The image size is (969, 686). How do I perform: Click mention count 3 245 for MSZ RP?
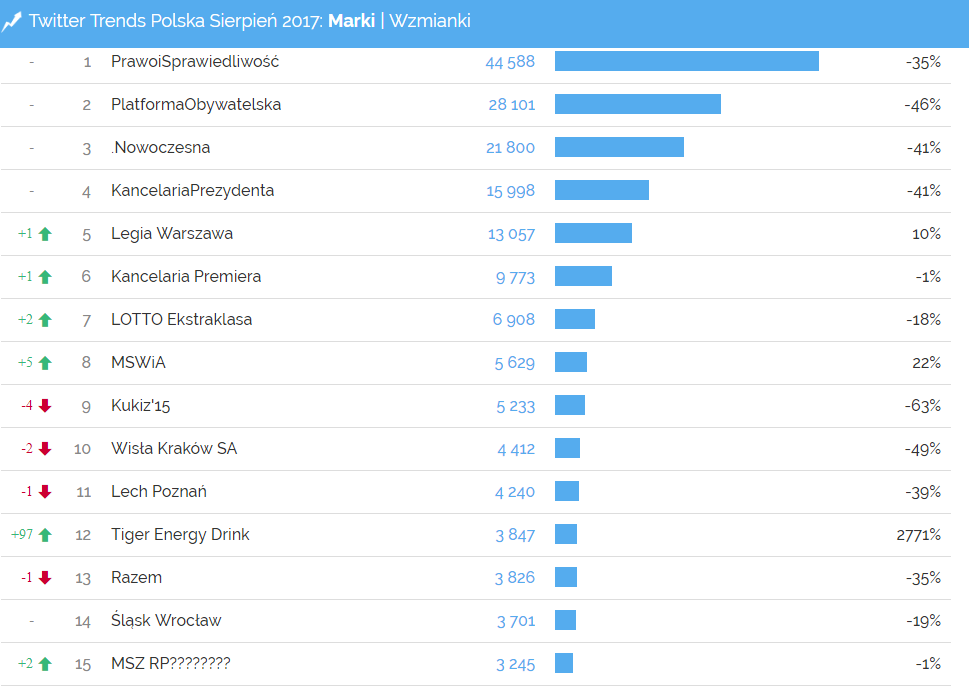point(515,664)
